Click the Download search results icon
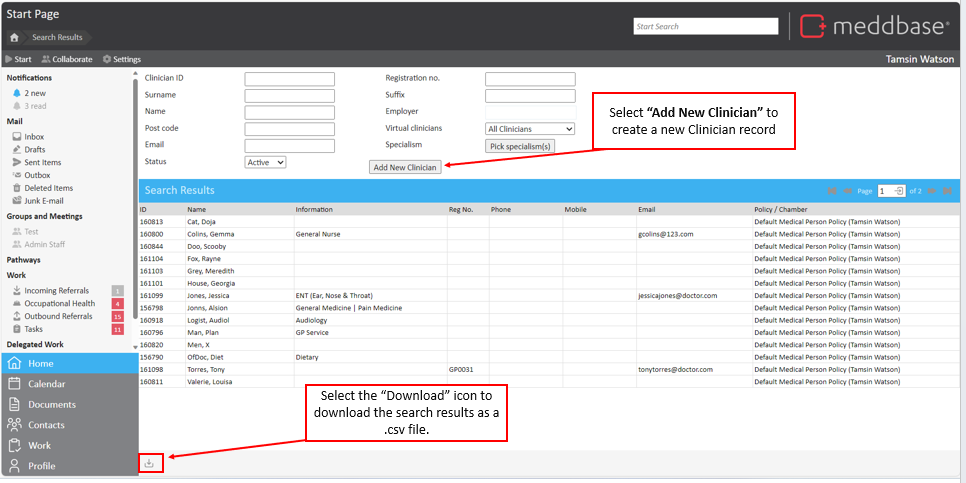The height and width of the screenshot is (483, 966). coord(149,463)
